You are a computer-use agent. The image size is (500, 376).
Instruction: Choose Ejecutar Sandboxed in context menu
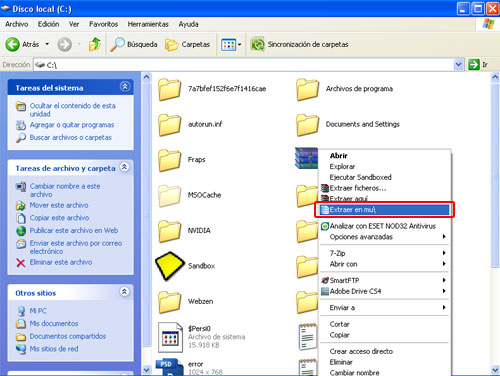[x=384, y=177]
